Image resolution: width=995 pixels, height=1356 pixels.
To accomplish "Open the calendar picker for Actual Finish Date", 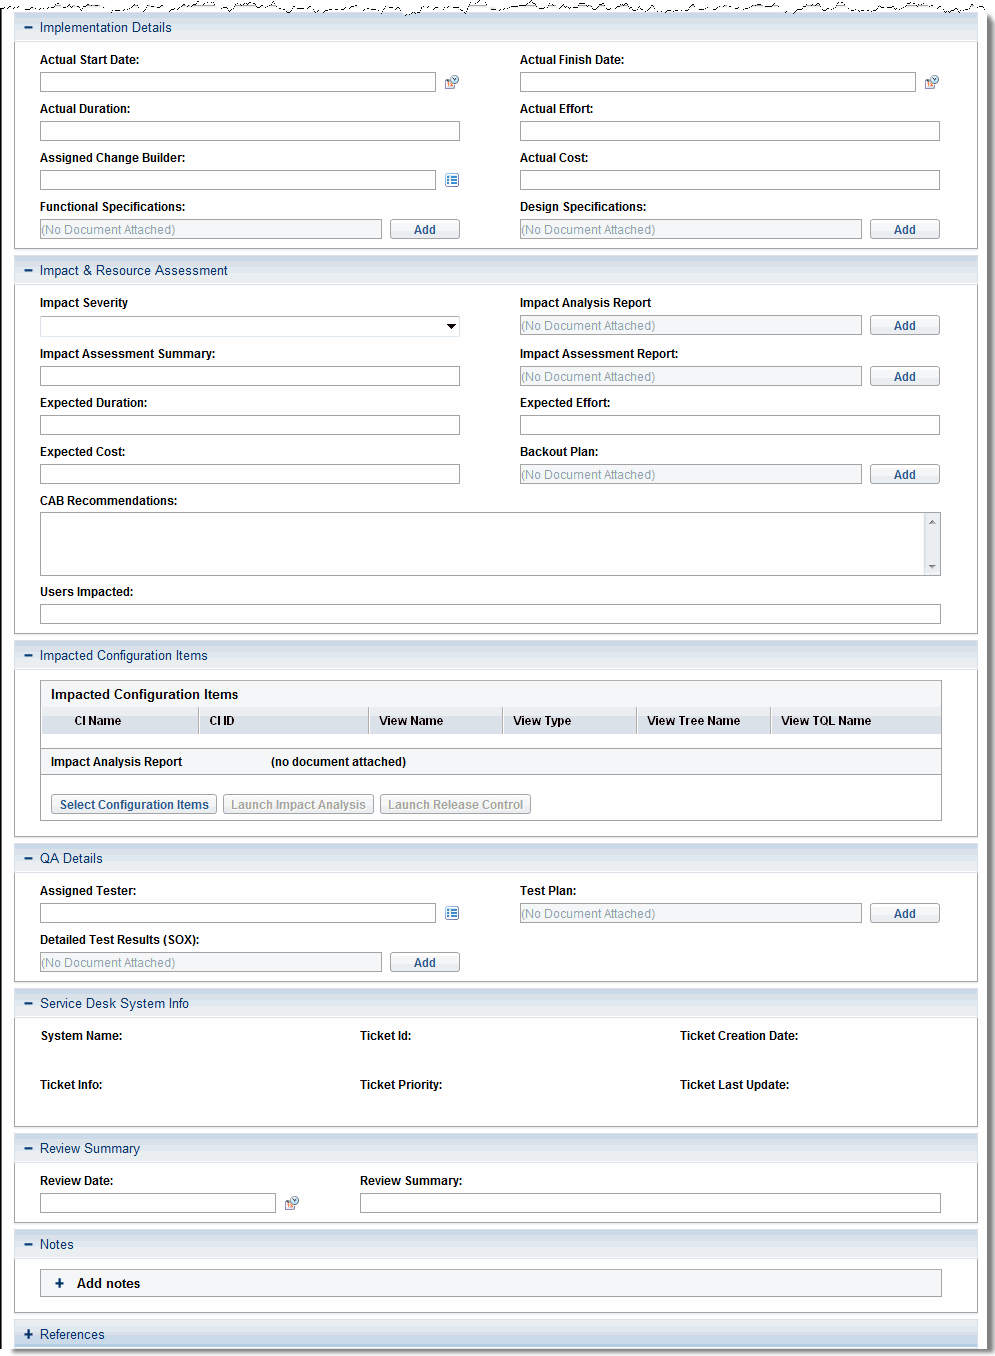I will (931, 82).
